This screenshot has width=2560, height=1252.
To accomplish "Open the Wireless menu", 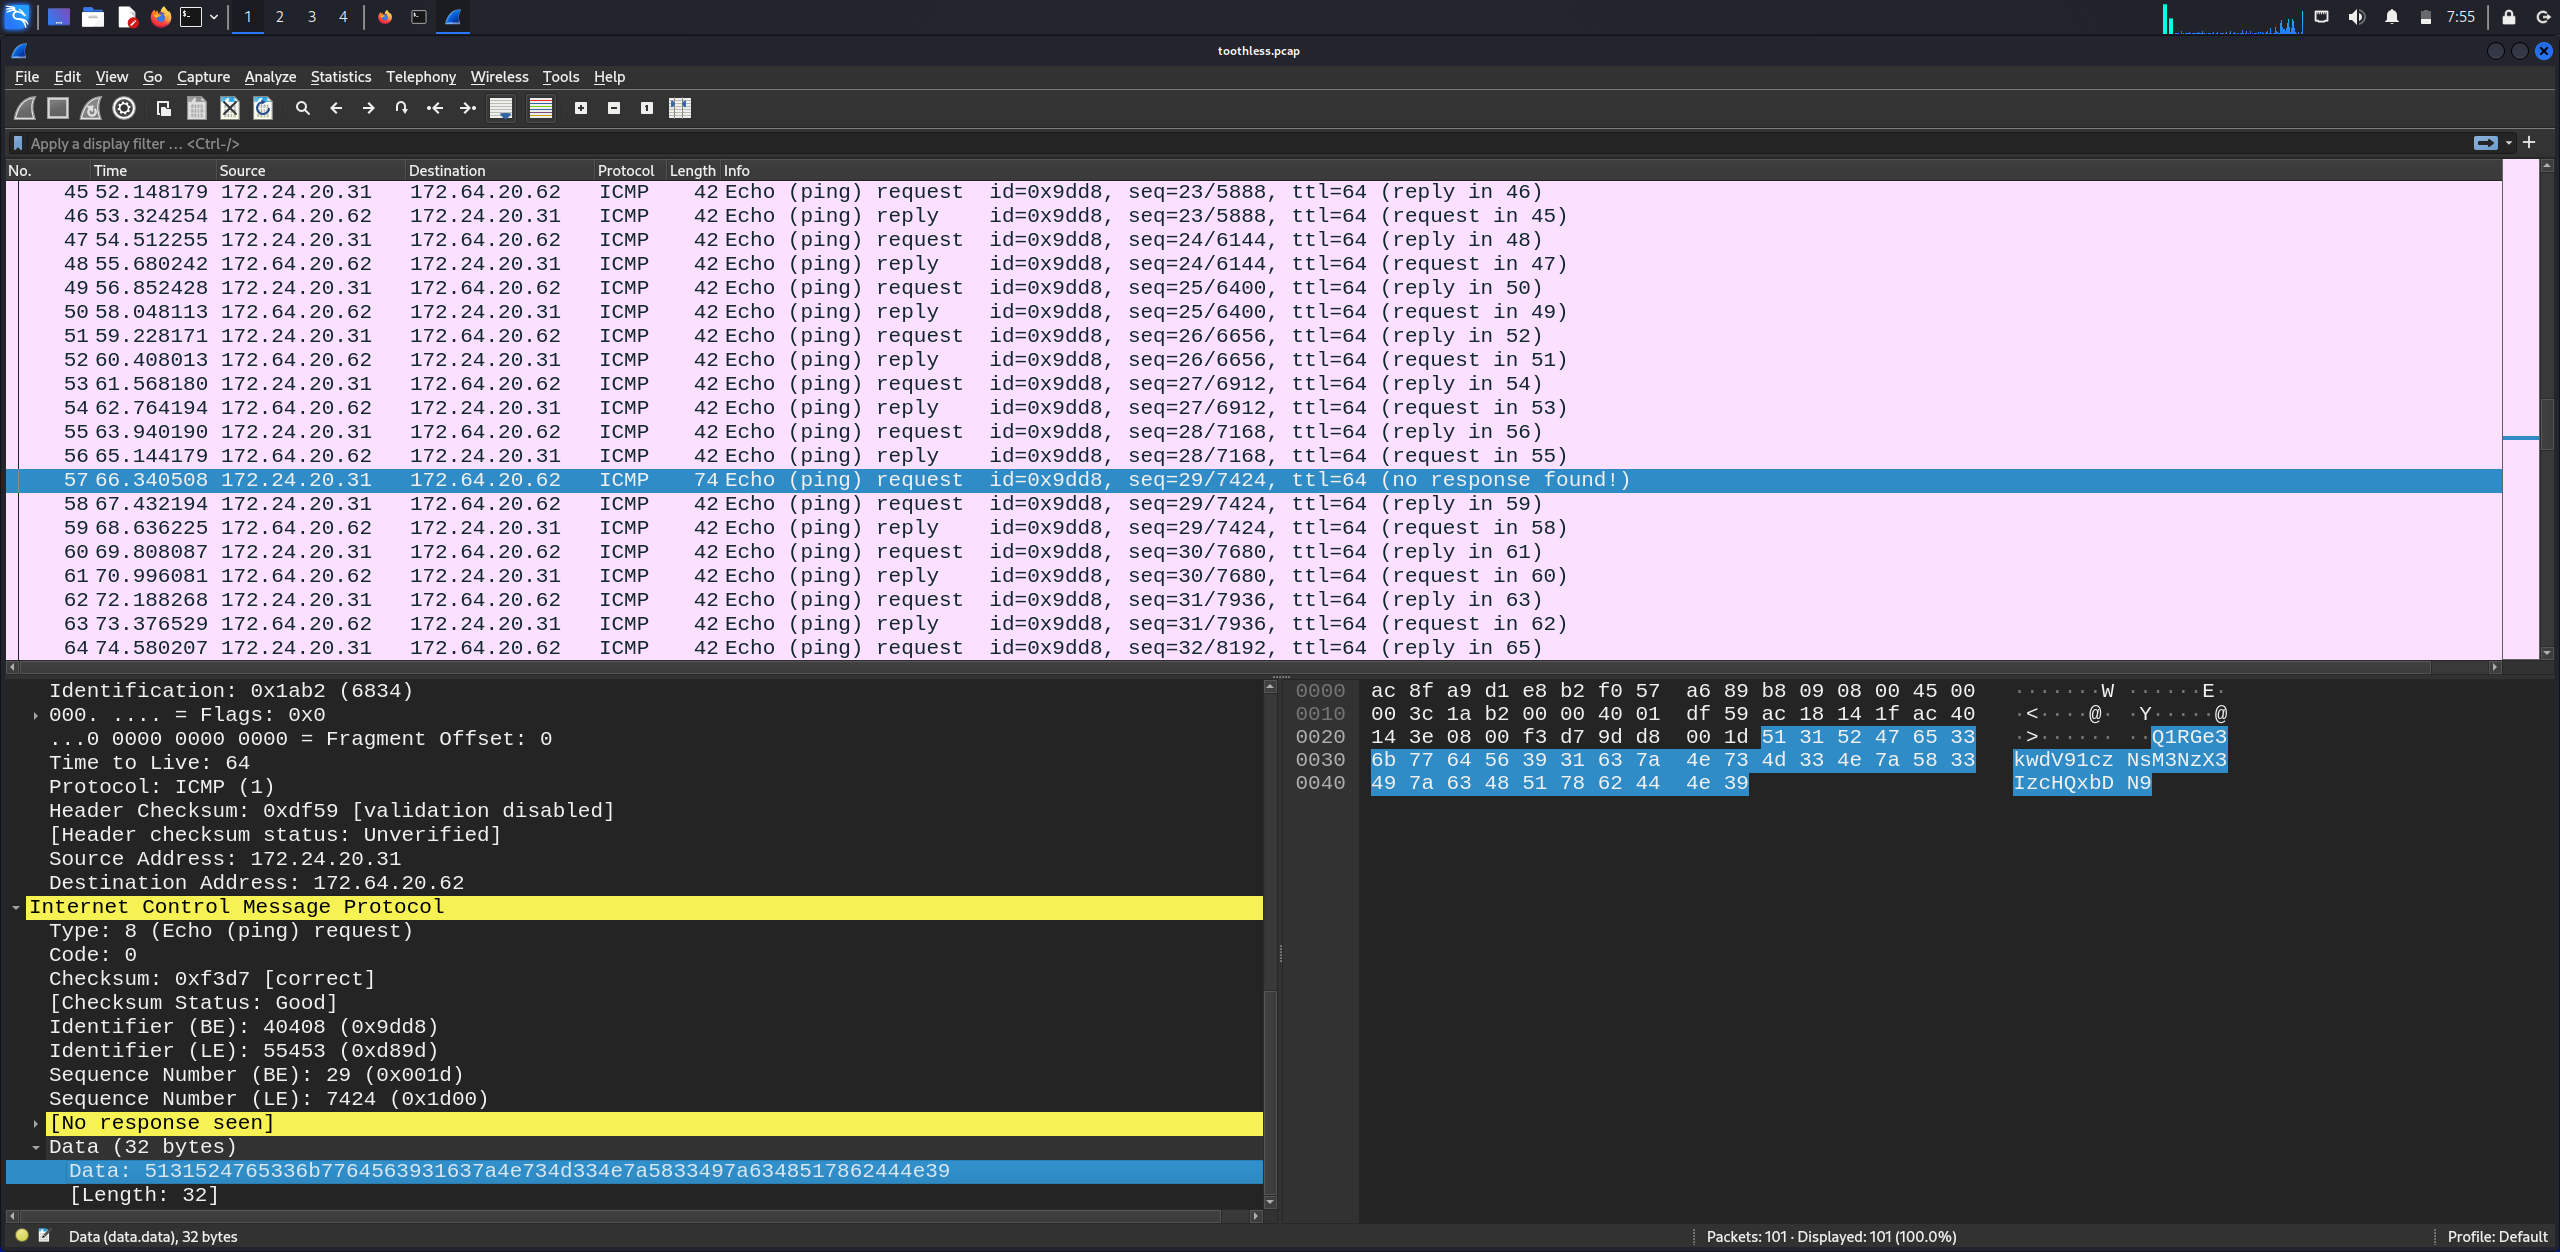I will pos(500,77).
